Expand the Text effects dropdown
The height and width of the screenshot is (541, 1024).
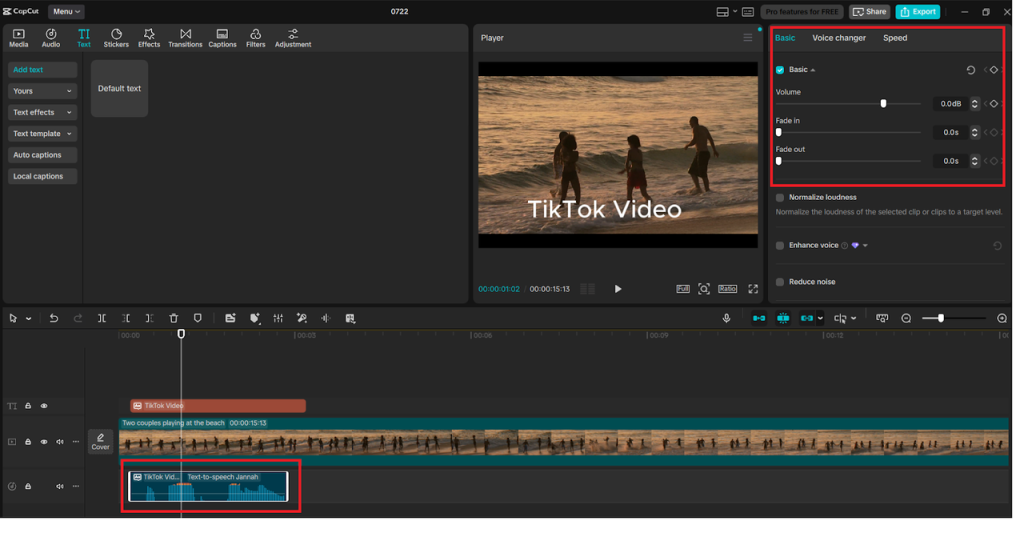(x=42, y=112)
